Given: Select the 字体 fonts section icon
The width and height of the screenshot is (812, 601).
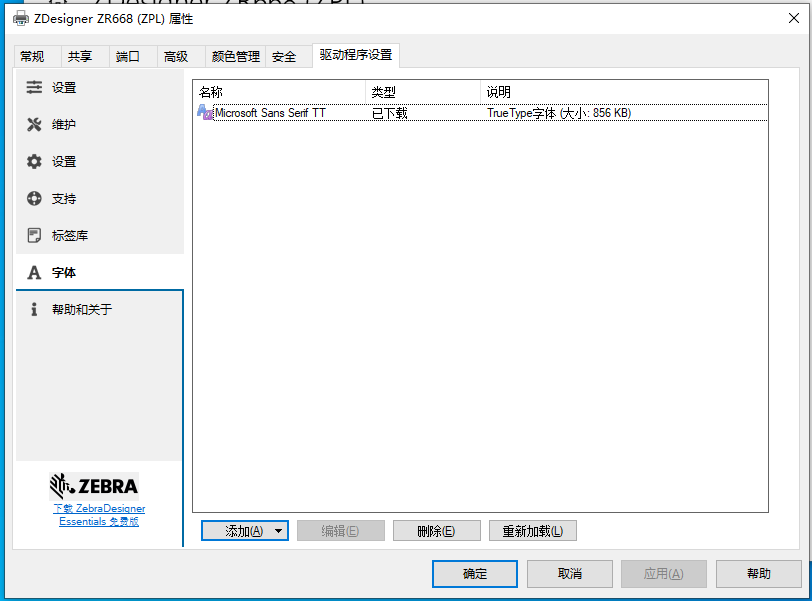Looking at the screenshot, I should click(34, 273).
